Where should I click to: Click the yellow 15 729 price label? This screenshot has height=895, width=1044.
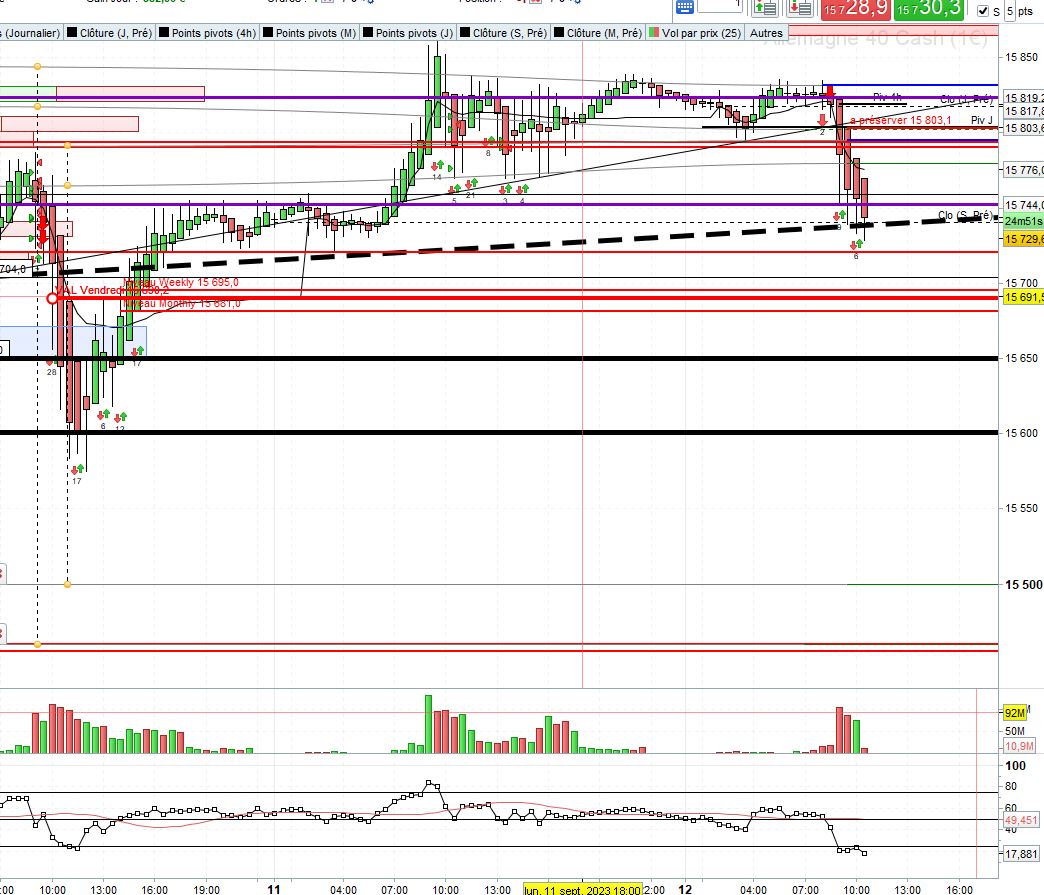(1023, 239)
